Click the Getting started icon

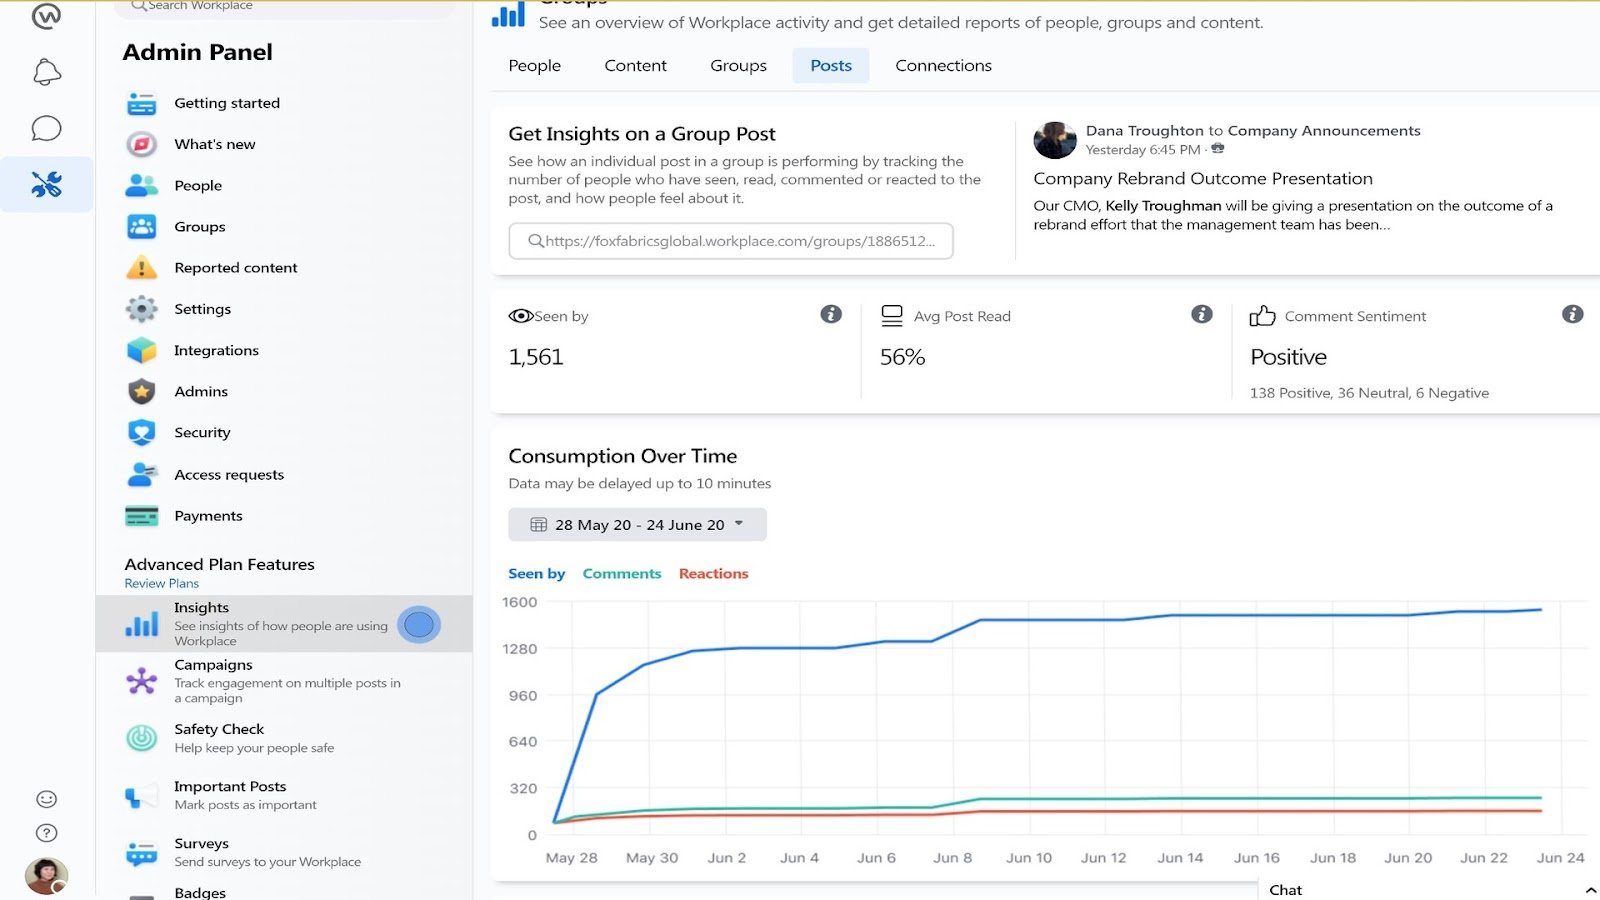(142, 103)
